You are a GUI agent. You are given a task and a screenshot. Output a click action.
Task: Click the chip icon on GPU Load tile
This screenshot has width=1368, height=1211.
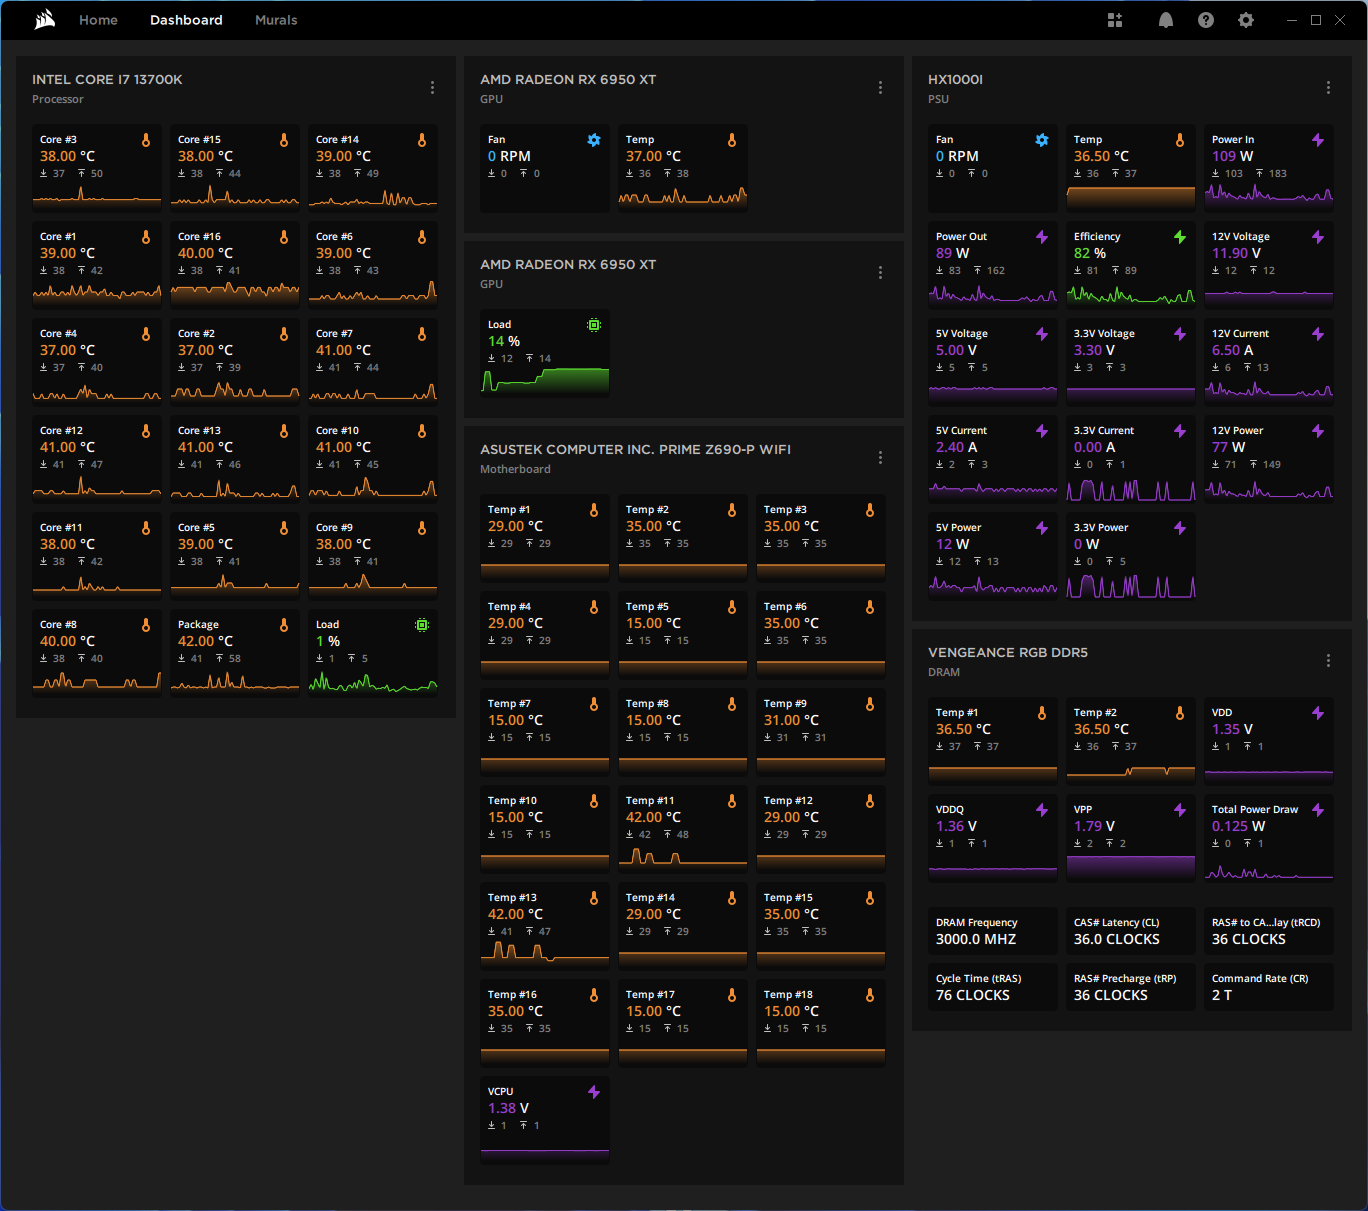coord(594,325)
